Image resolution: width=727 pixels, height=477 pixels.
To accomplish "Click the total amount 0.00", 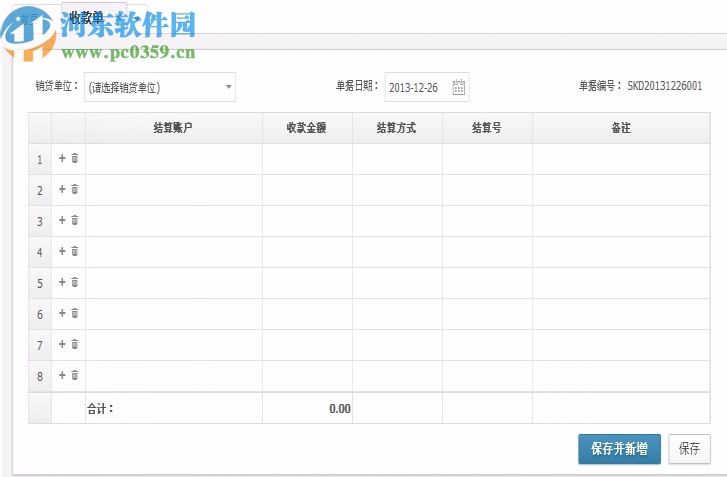I will click(340, 408).
